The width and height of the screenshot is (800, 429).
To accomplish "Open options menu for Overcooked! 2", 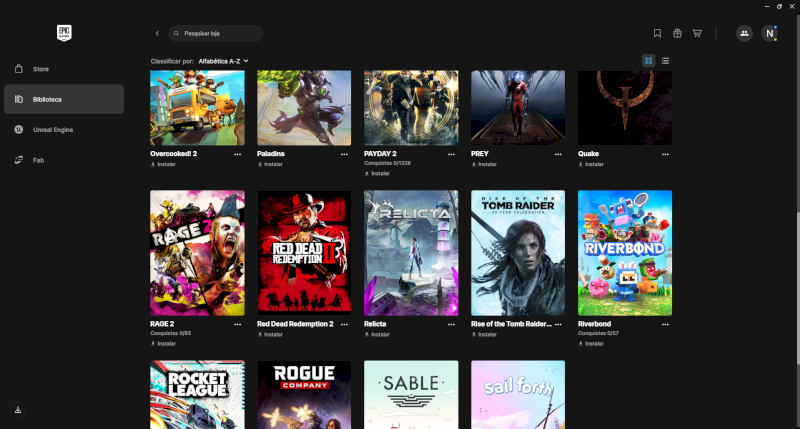I will point(238,154).
